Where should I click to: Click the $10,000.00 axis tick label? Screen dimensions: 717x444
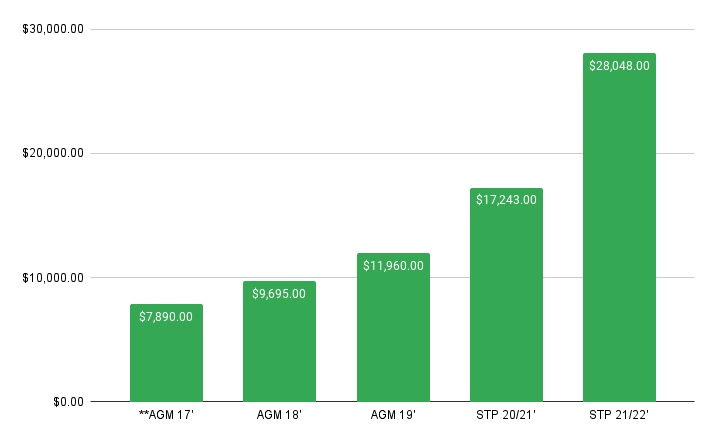click(52, 277)
